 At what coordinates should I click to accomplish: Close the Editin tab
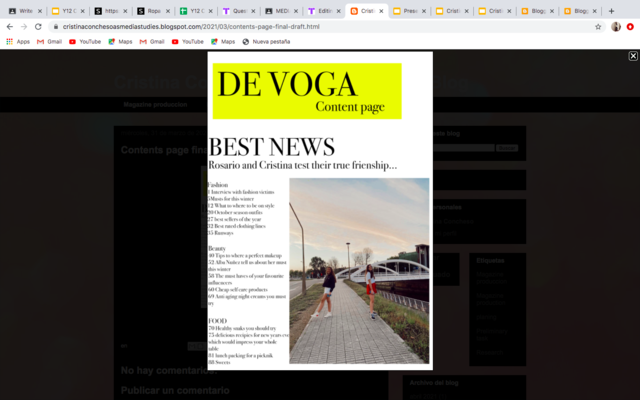point(338,11)
